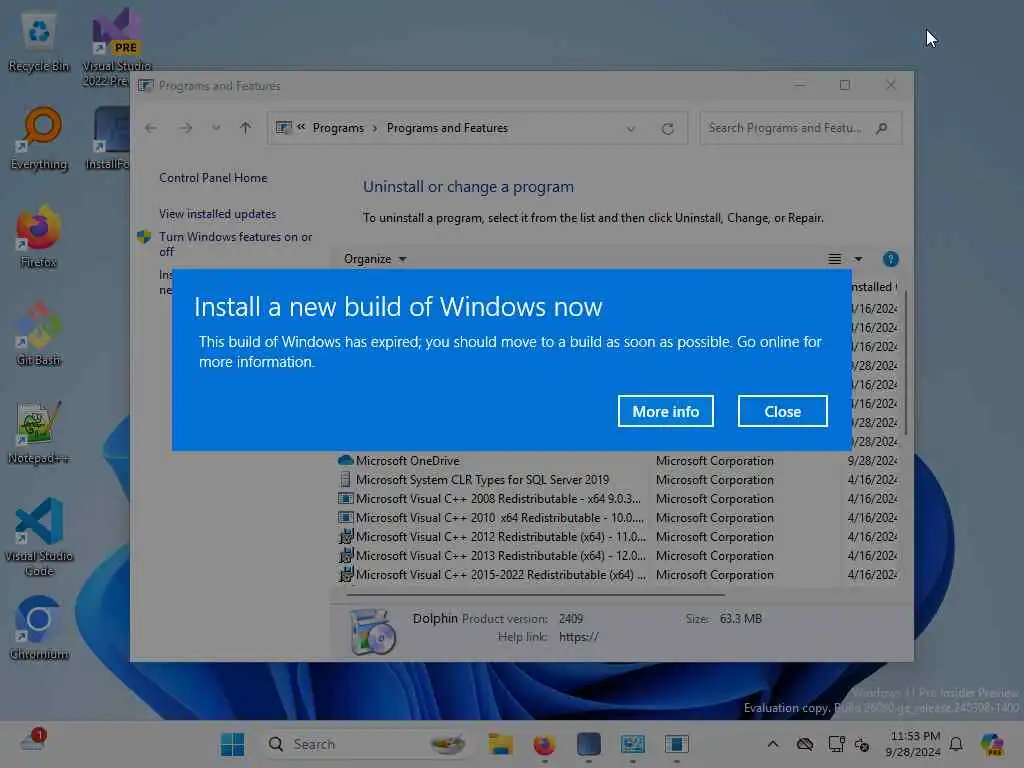This screenshot has width=1024, height=768.
Task: Open Firefox from the taskbar
Action: [x=545, y=744]
